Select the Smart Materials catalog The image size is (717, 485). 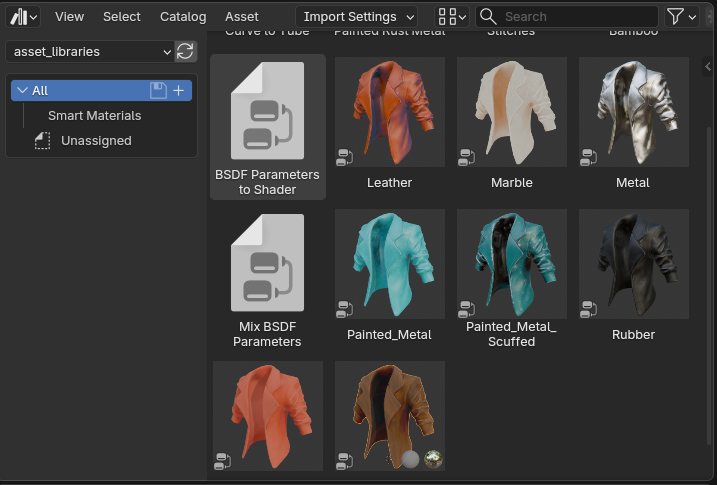pos(94,116)
